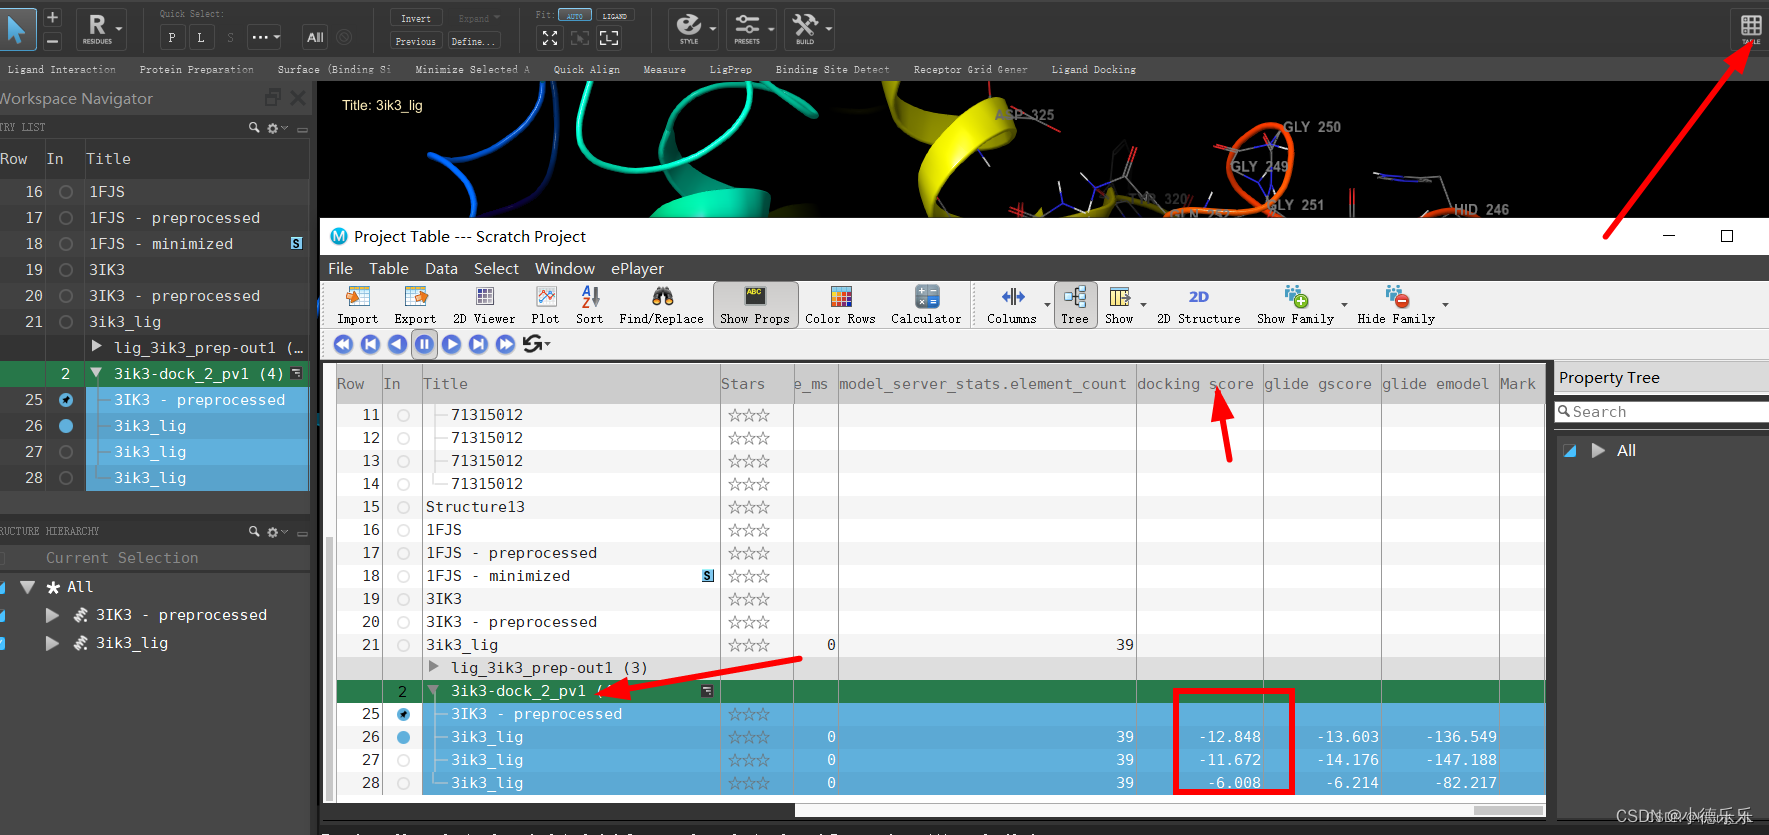This screenshot has height=835, width=1769.
Task: Click the Define... button
Action: click(474, 41)
